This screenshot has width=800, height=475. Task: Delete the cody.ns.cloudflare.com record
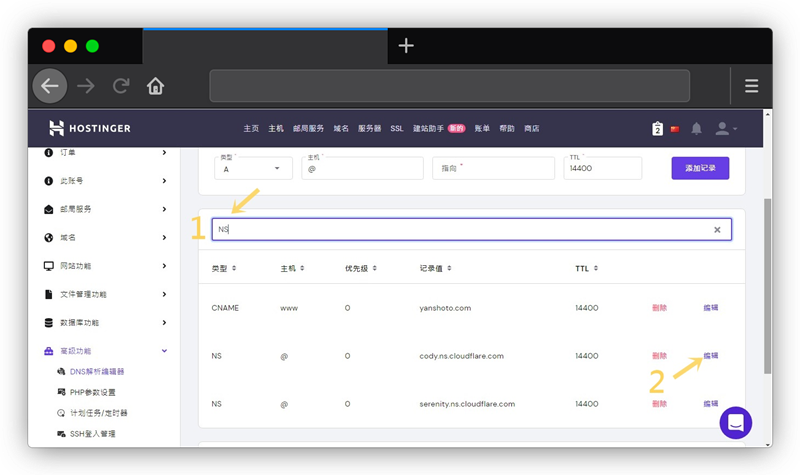tap(659, 356)
